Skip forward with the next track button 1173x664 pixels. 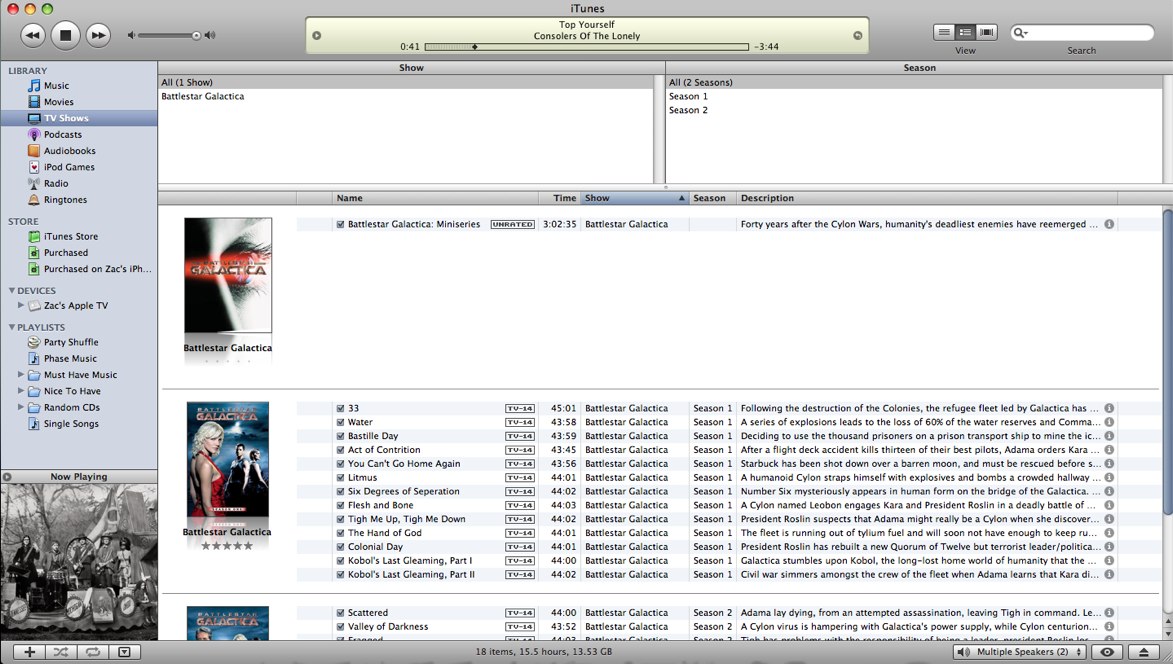click(98, 35)
